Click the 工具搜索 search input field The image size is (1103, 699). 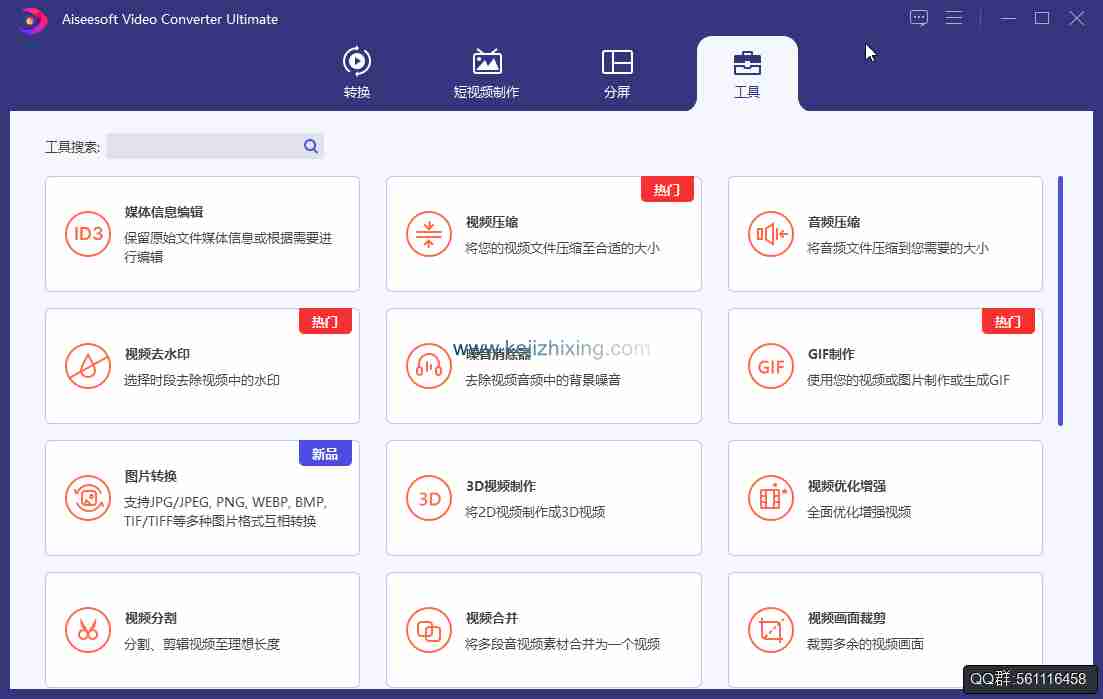coord(203,147)
